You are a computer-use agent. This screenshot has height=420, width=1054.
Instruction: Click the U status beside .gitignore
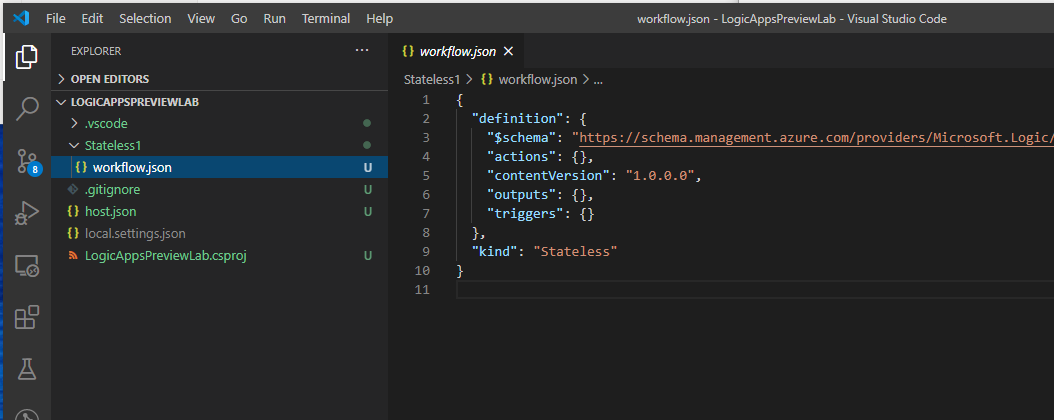367,190
